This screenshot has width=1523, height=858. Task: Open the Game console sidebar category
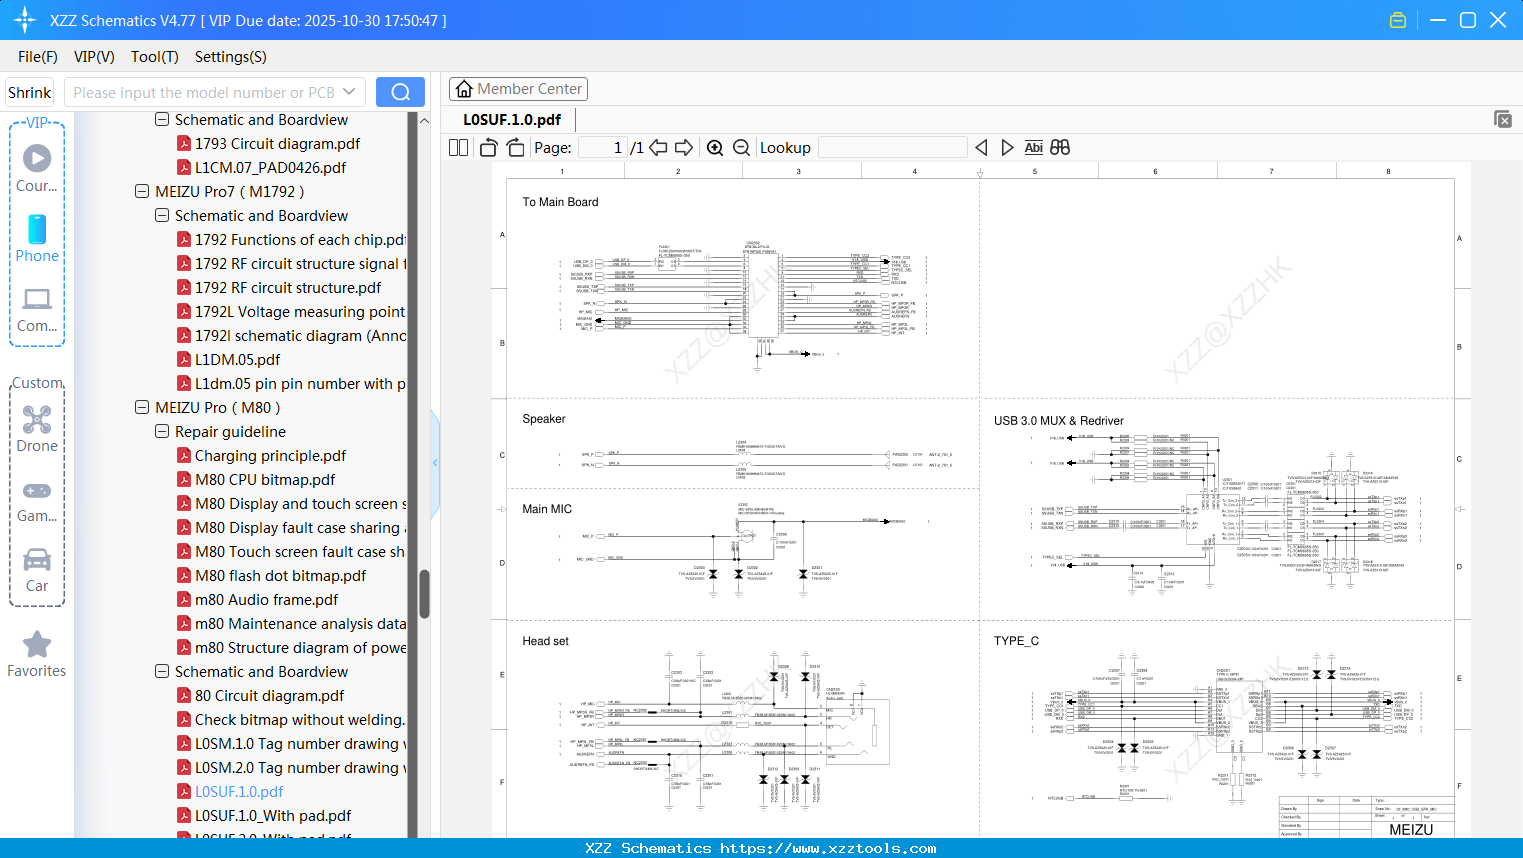pos(37,500)
